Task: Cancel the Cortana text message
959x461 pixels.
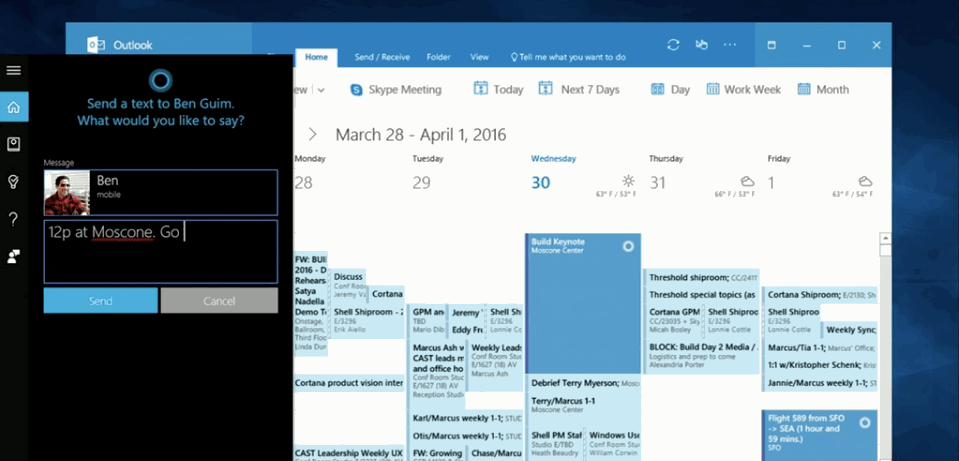Action: [x=219, y=301]
